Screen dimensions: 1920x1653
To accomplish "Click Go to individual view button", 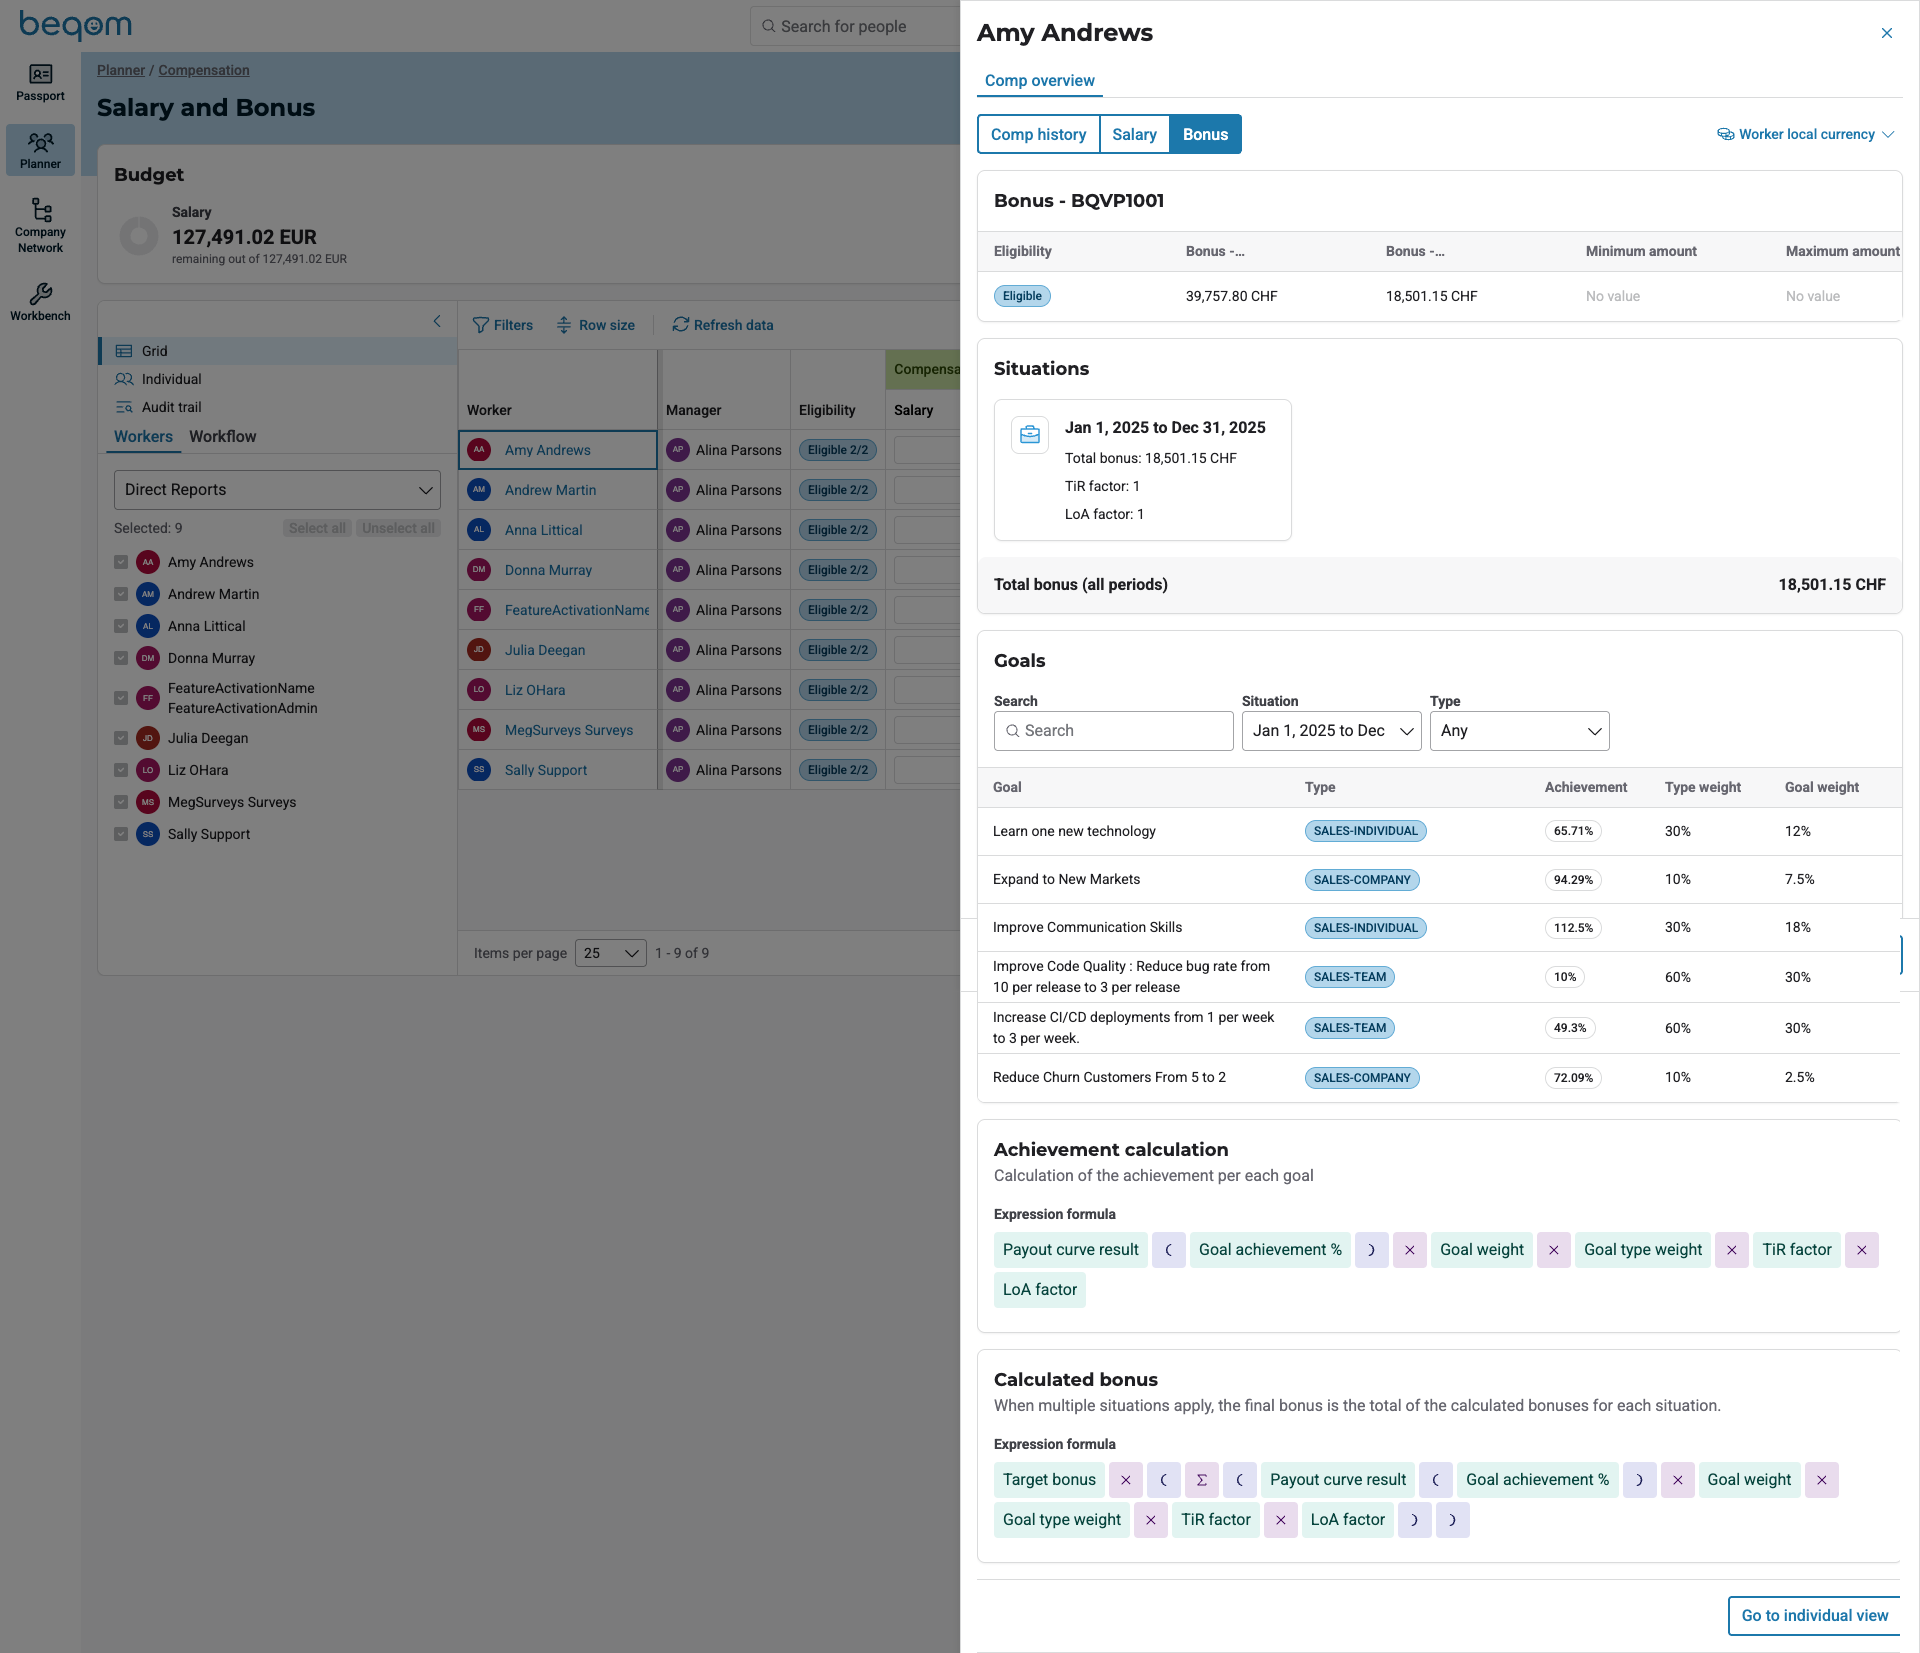I will [1814, 1615].
